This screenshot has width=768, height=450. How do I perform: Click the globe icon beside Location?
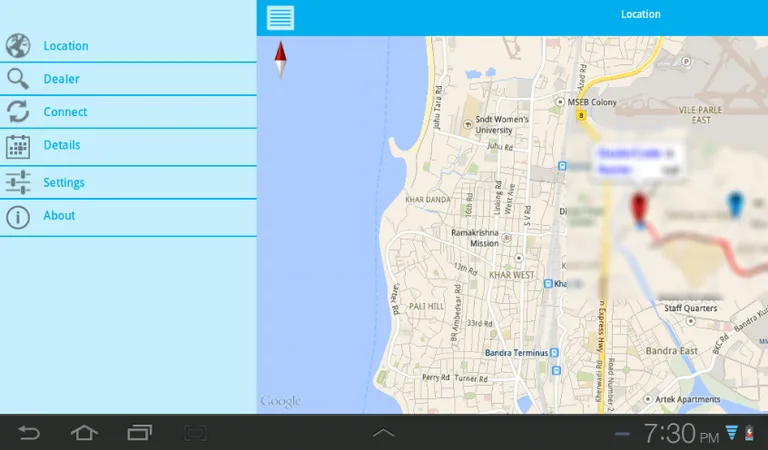[18, 46]
